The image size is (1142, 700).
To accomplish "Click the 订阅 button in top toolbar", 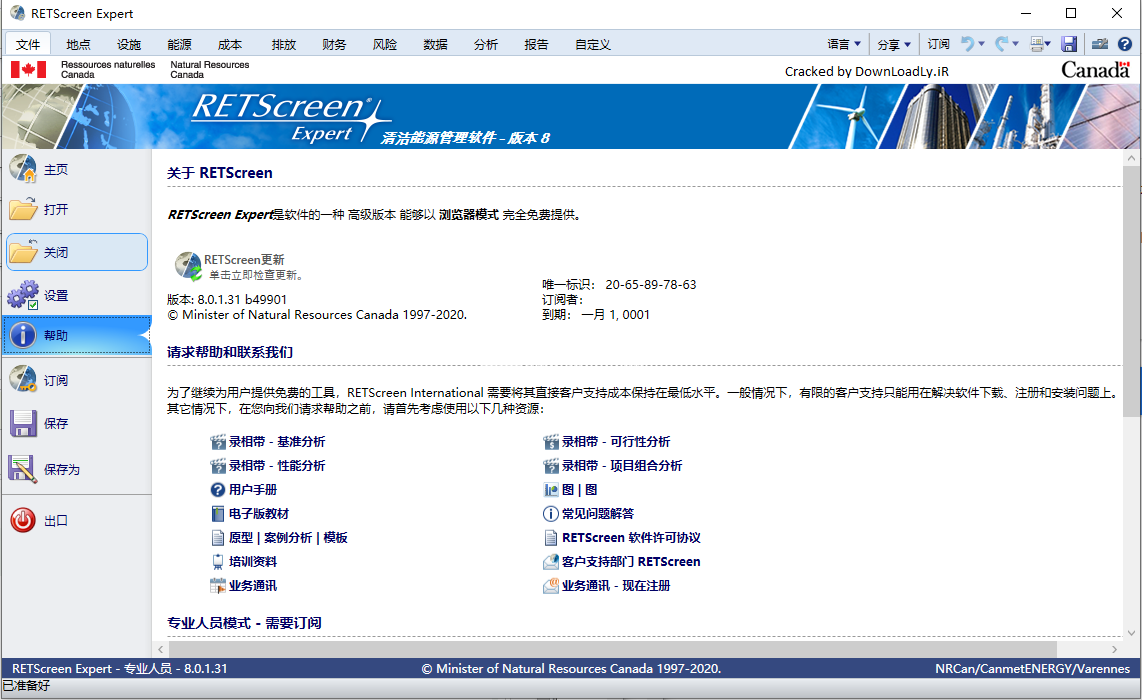I will click(x=938, y=44).
